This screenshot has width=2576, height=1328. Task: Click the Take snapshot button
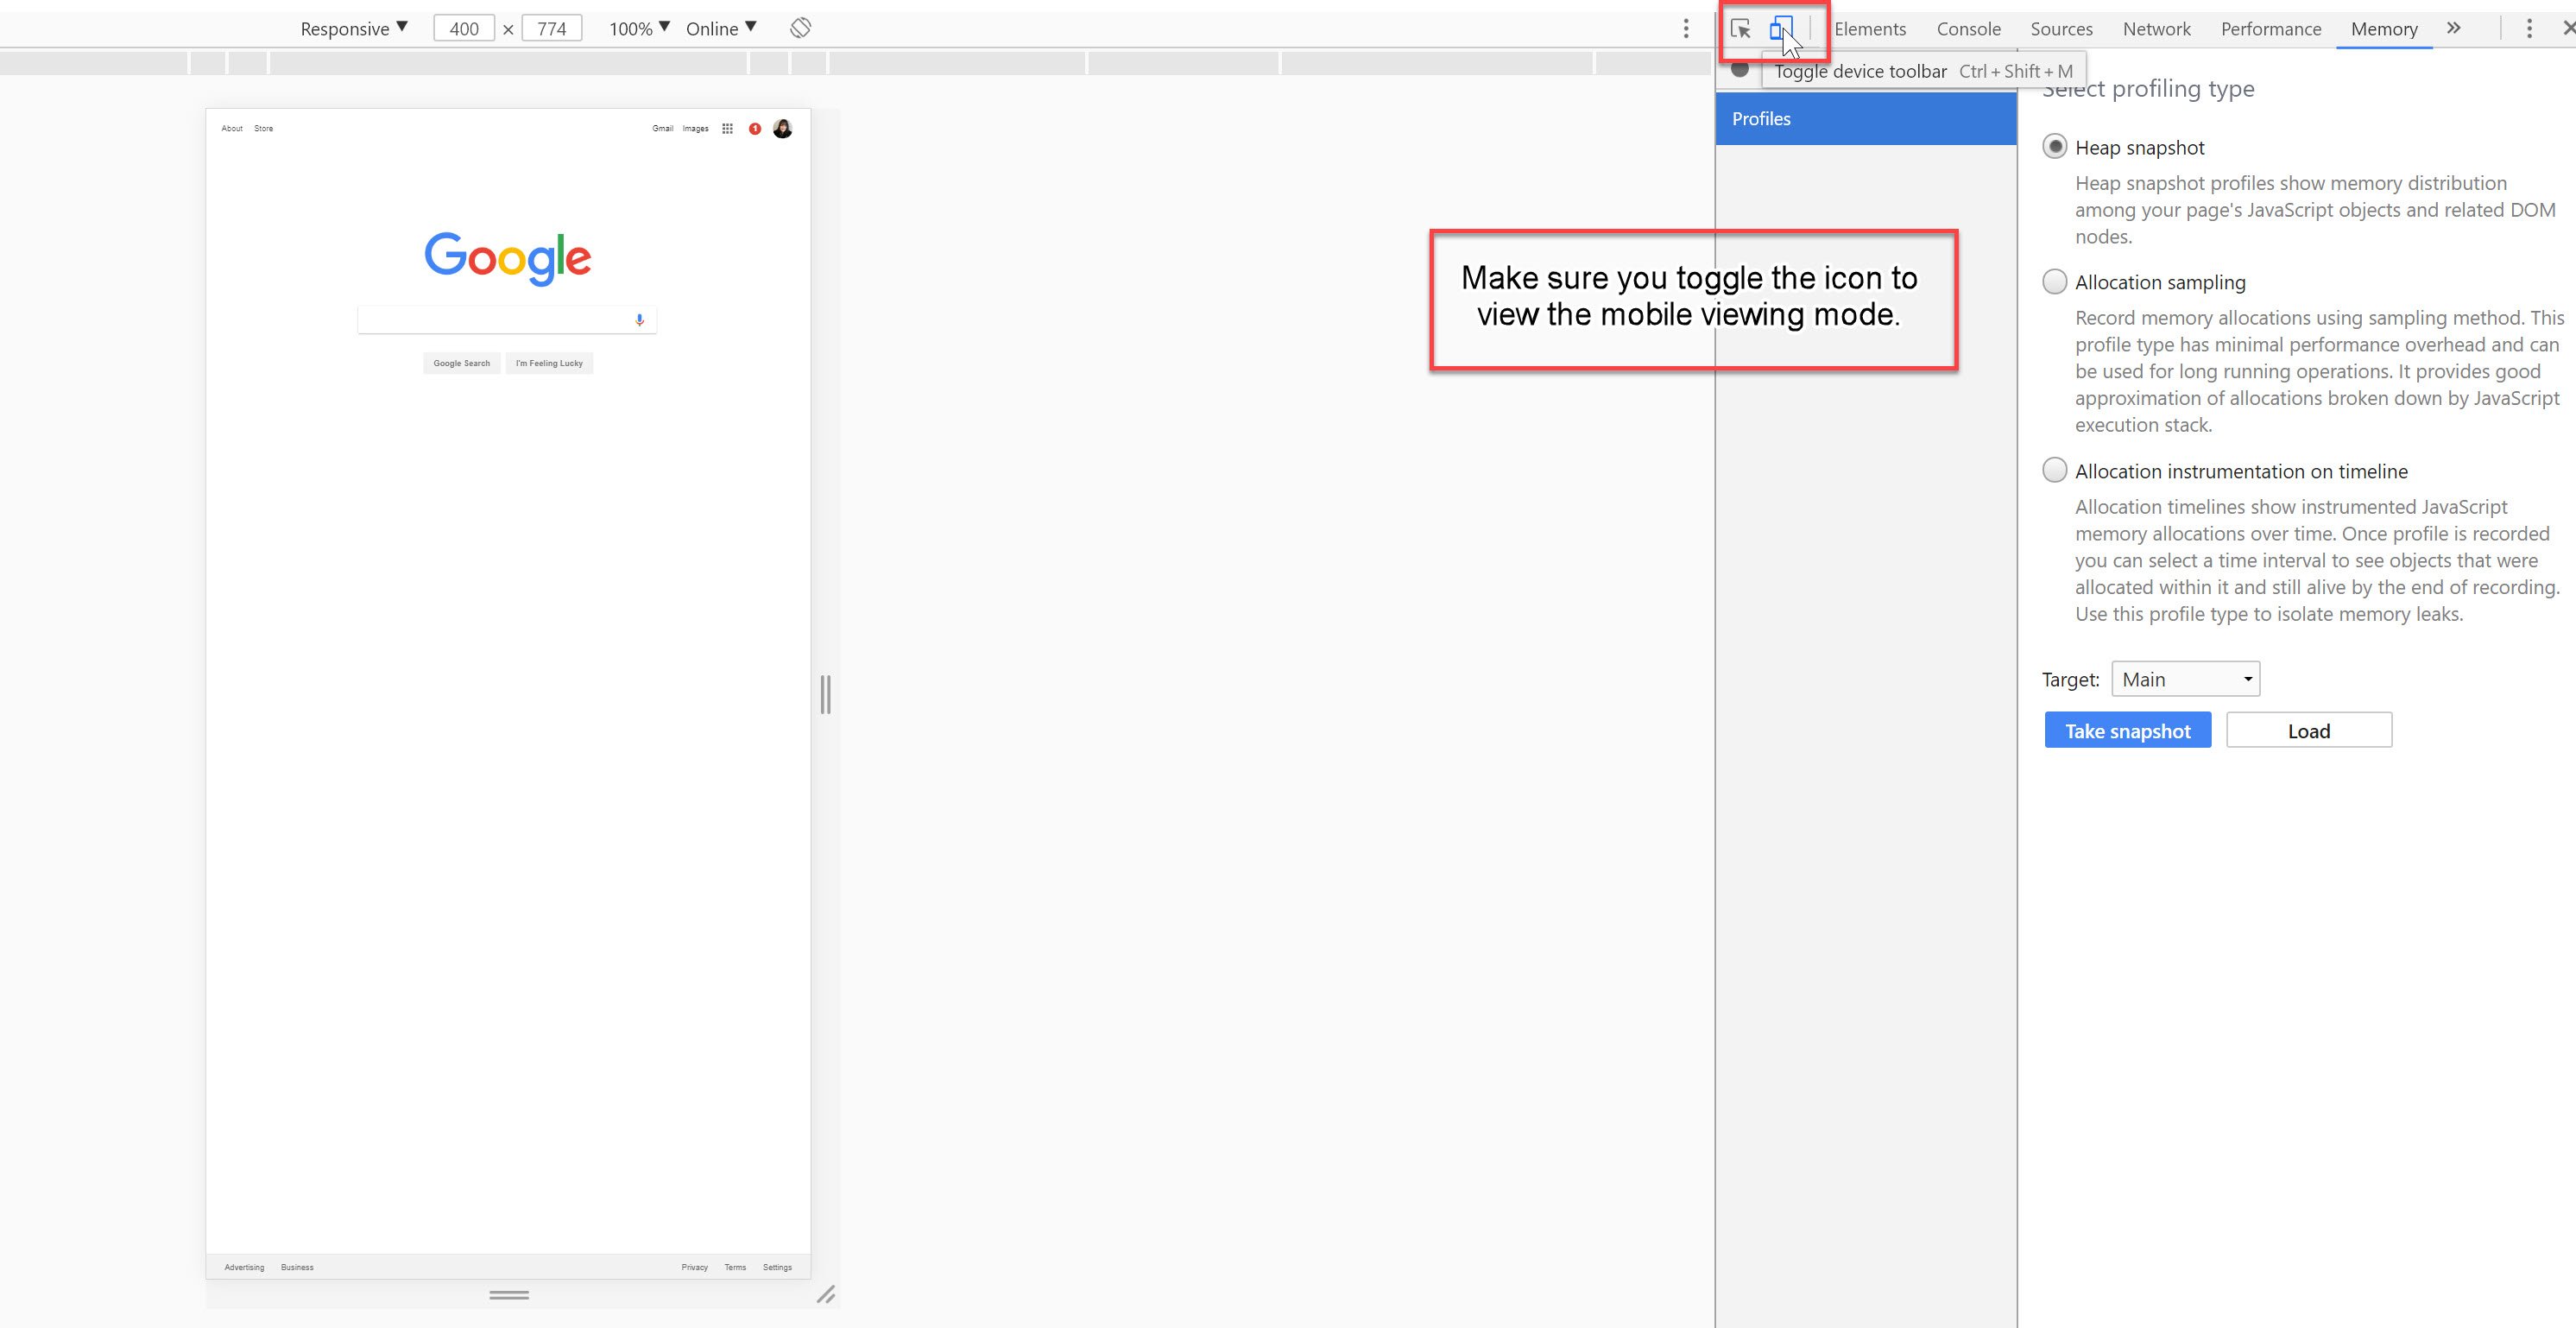pos(2127,730)
